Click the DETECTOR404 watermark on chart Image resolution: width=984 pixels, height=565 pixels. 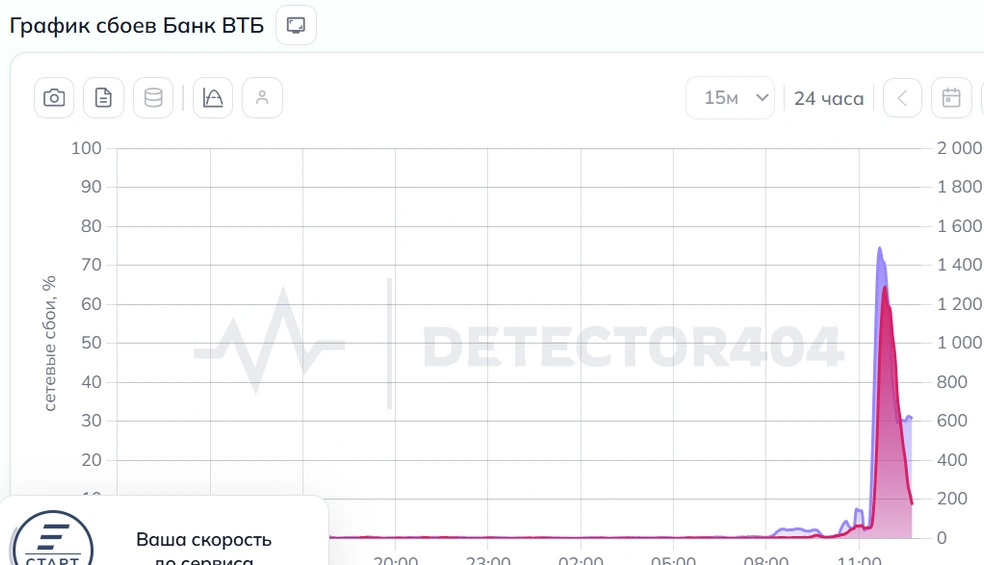633,346
